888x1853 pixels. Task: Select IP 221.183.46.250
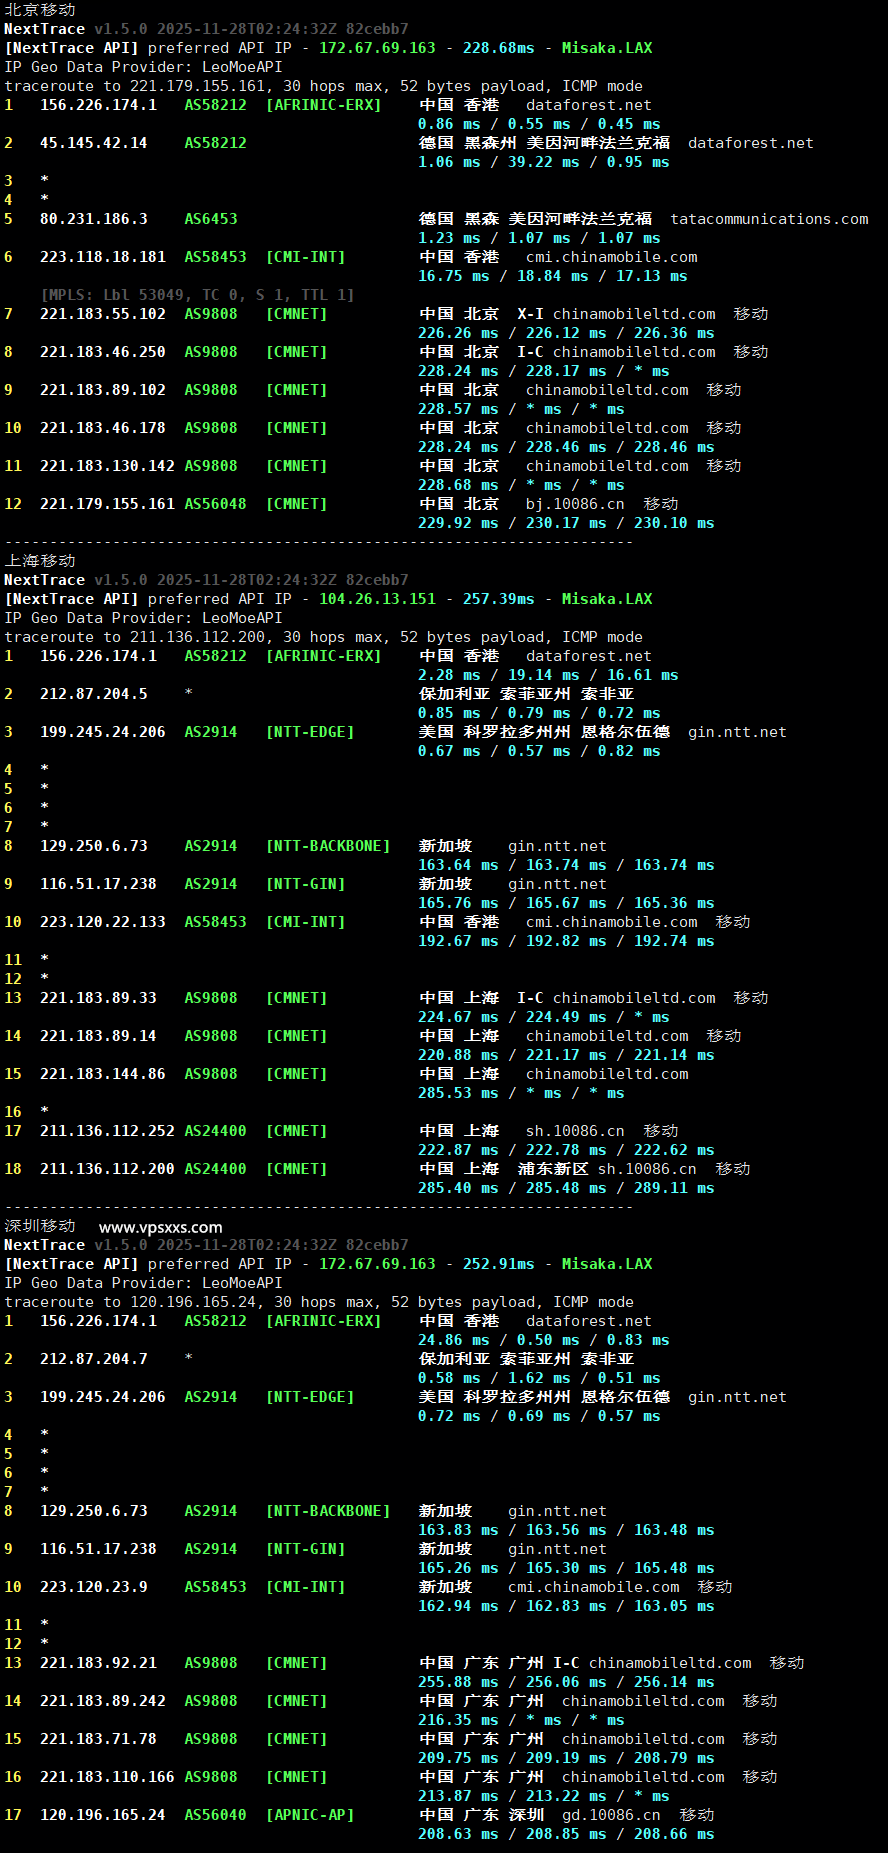point(102,352)
